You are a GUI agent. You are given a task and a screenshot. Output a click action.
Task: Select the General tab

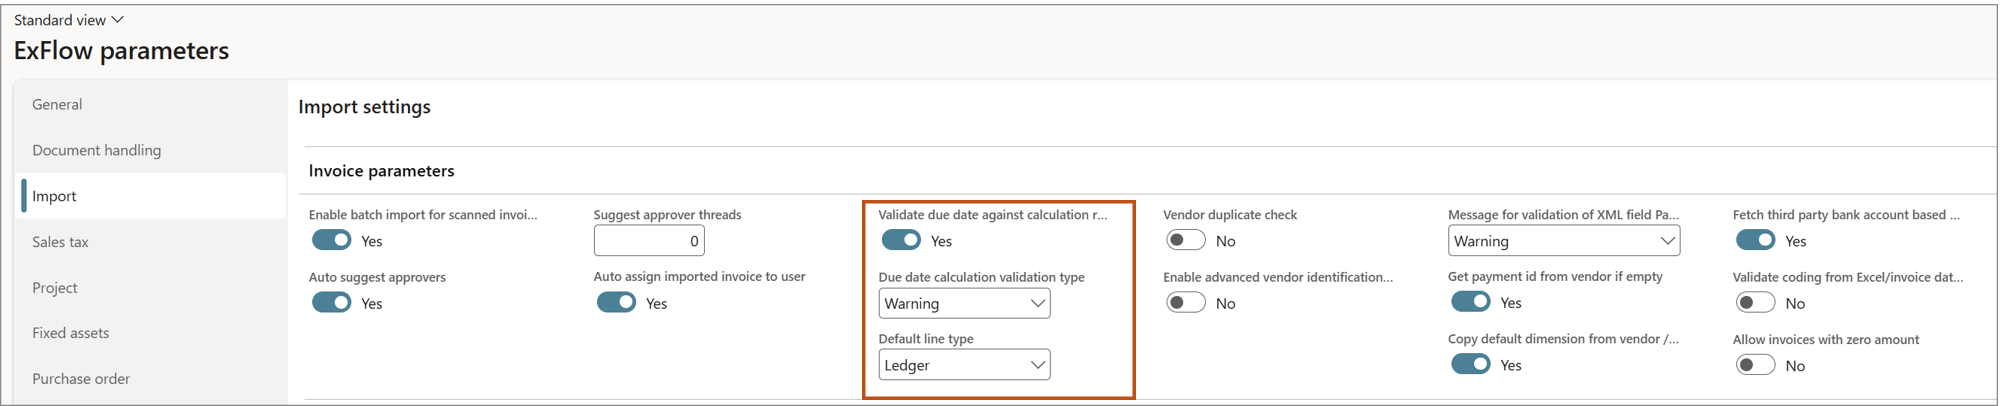57,104
